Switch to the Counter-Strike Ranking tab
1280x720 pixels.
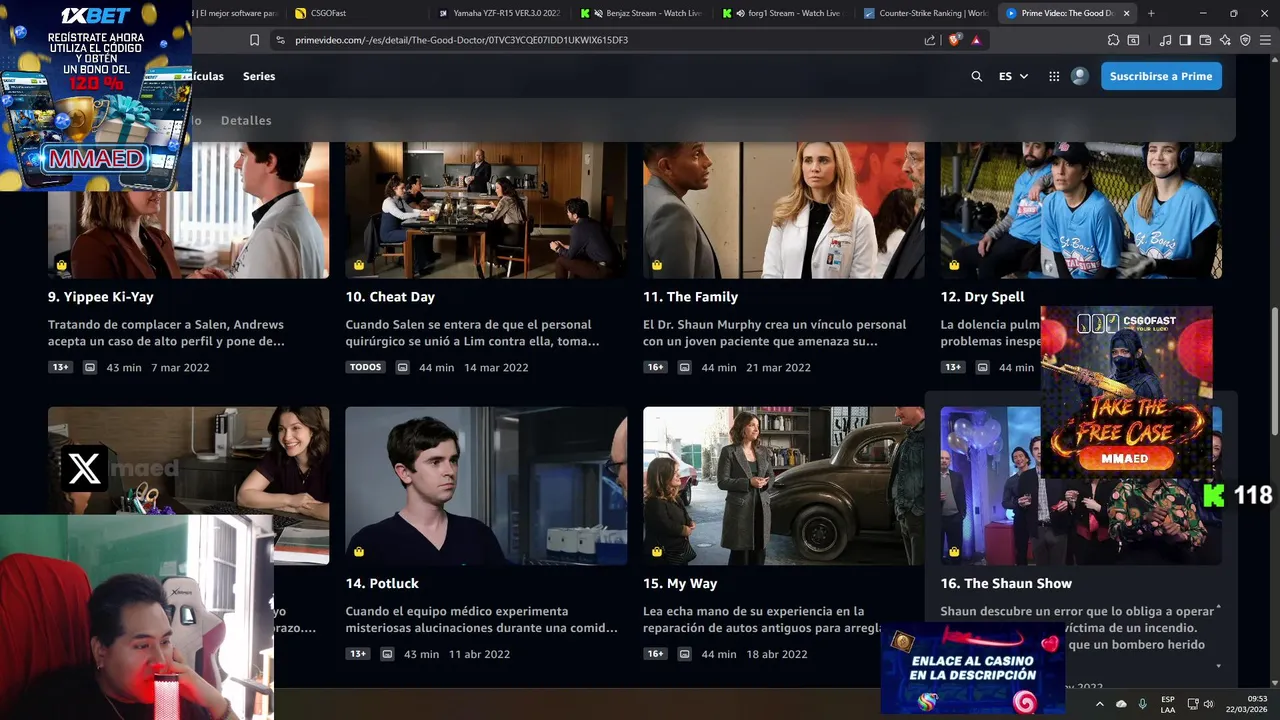click(926, 13)
